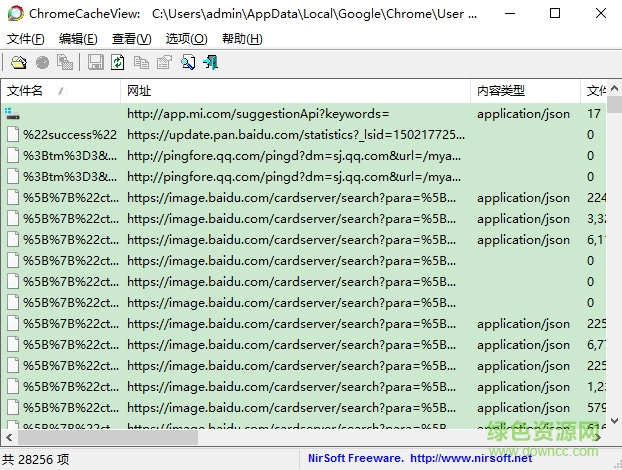This screenshot has width=622, height=470.
Task: Click the Copy toolbar icon
Action: [141, 63]
